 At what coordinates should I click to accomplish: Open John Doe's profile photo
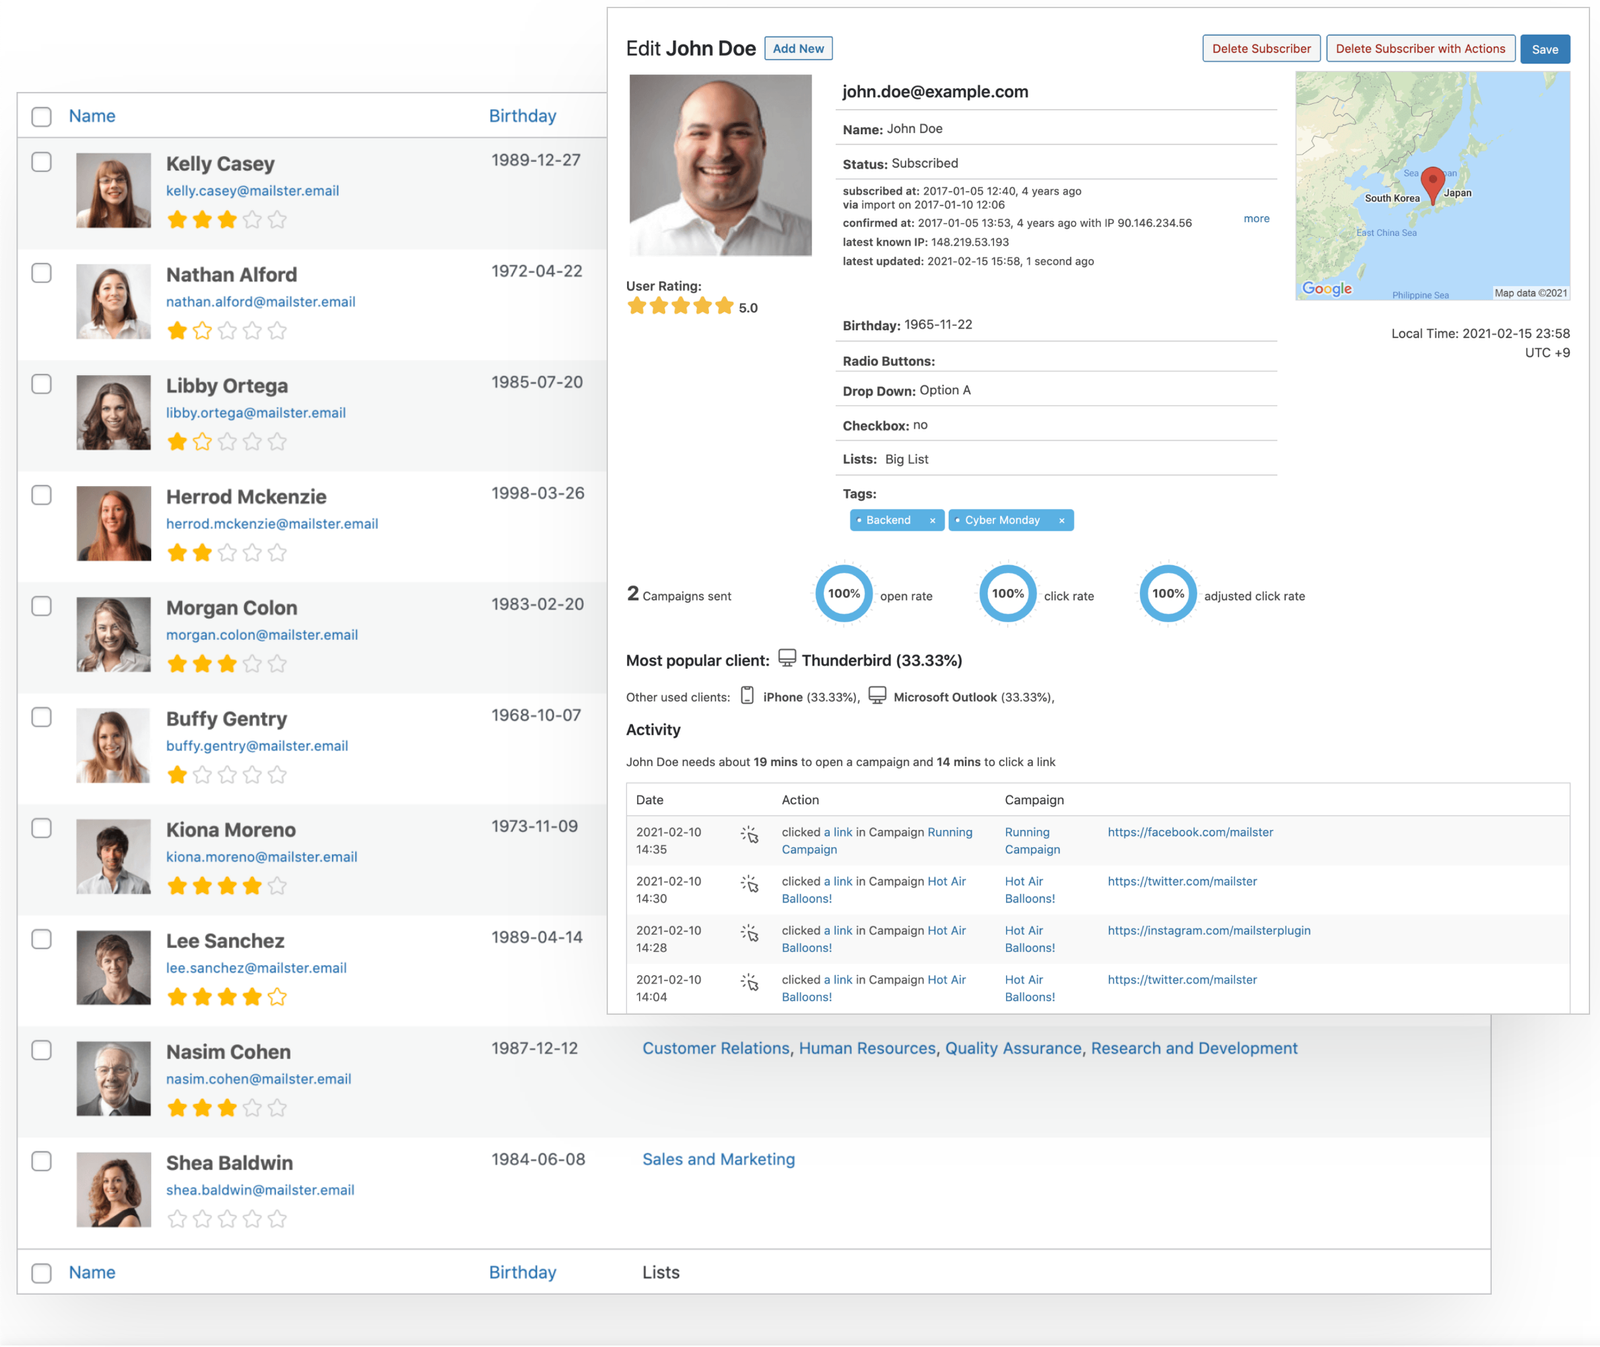720,165
